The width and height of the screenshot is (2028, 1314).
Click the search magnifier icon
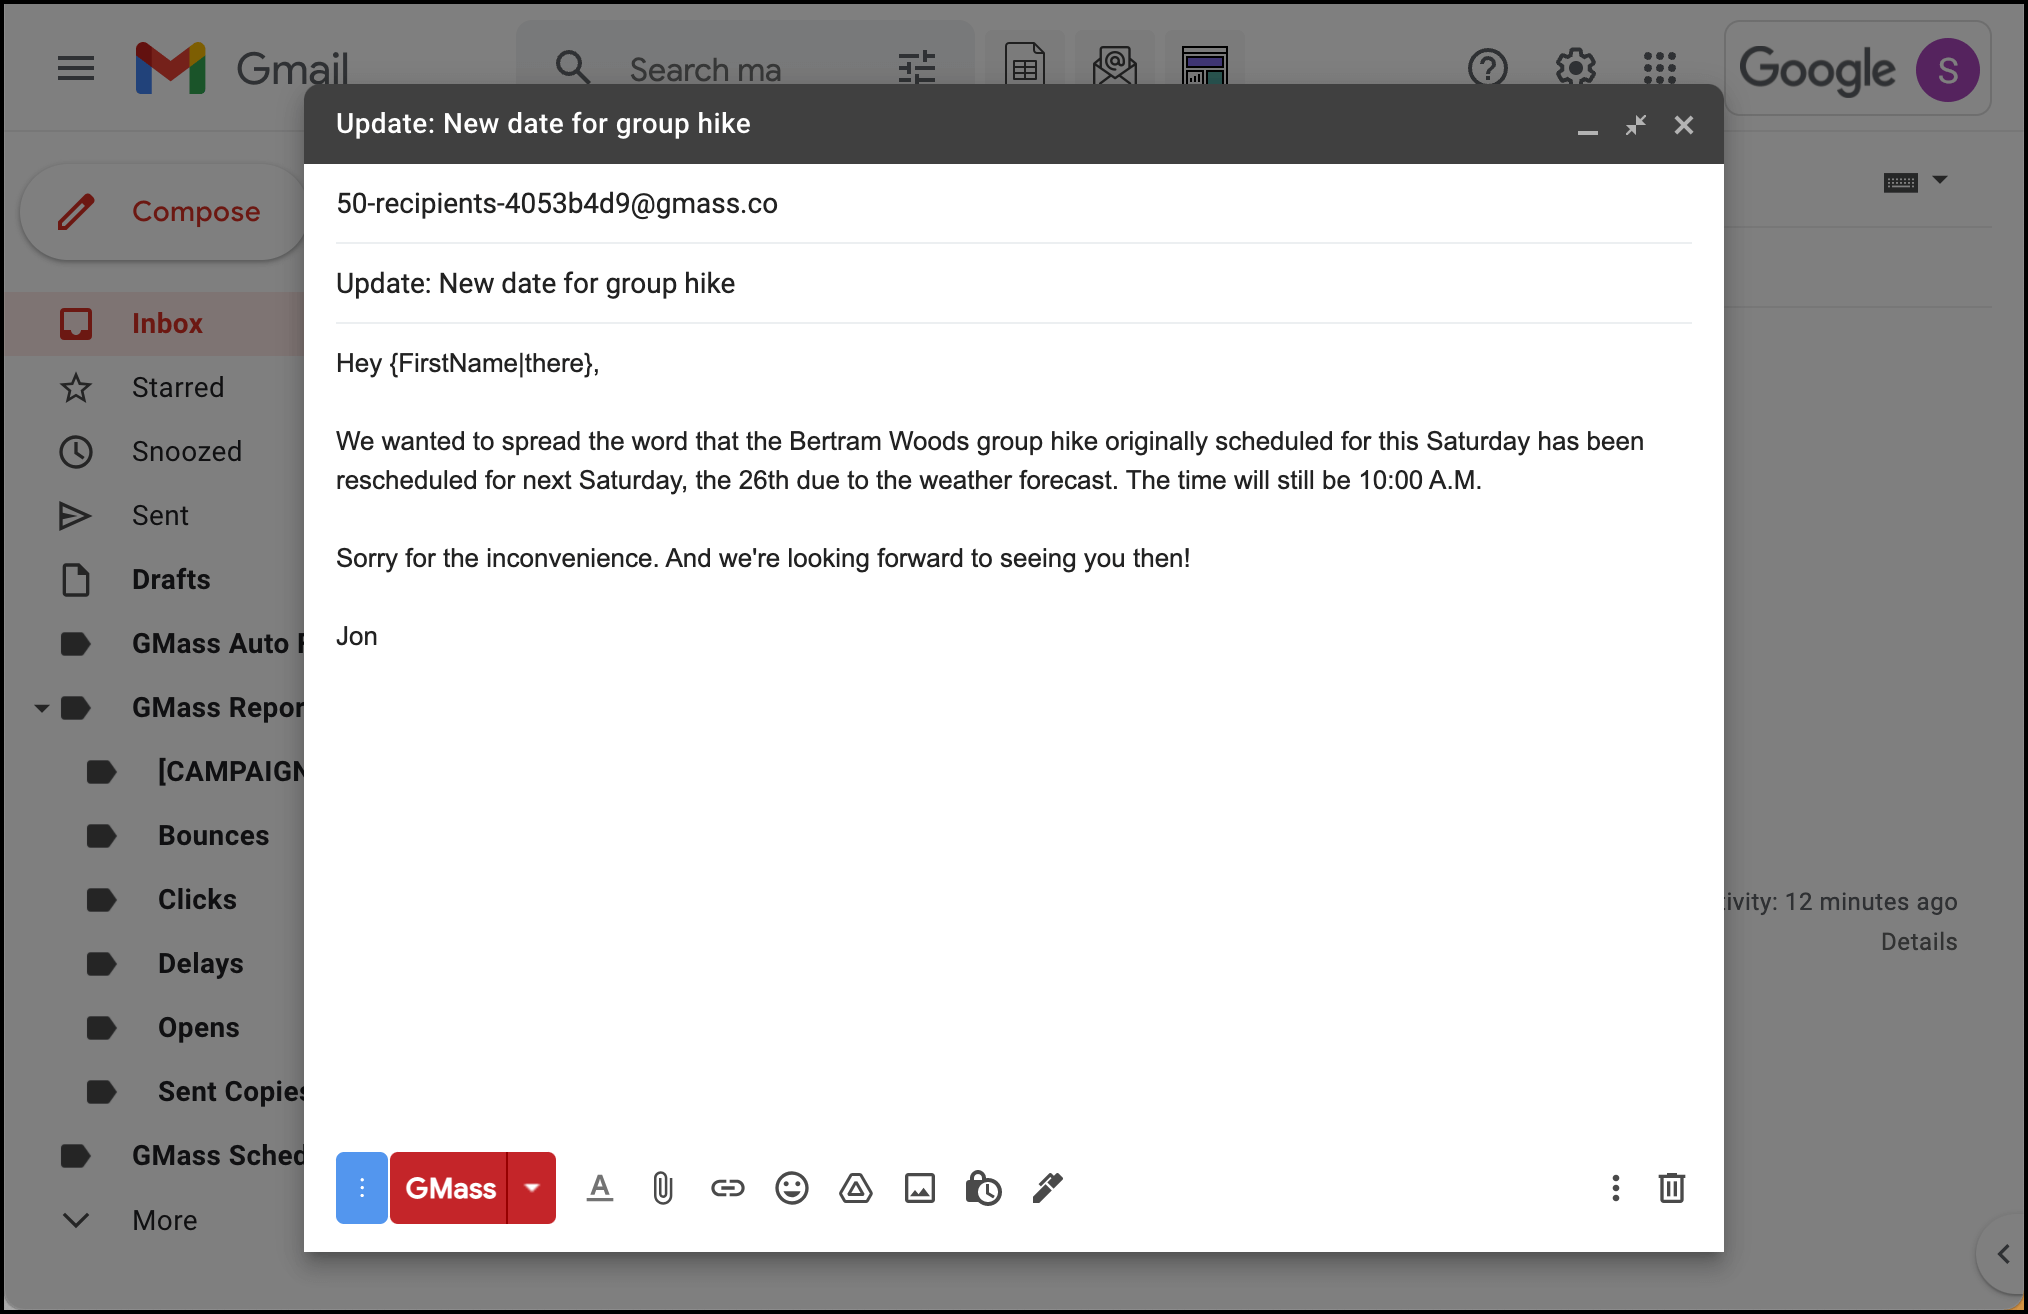pyautogui.click(x=573, y=68)
